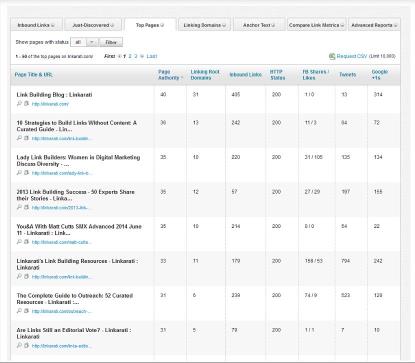The height and width of the screenshot is (363, 415).
Task: Open the Advanced Reports tab
Action: coord(374,25)
